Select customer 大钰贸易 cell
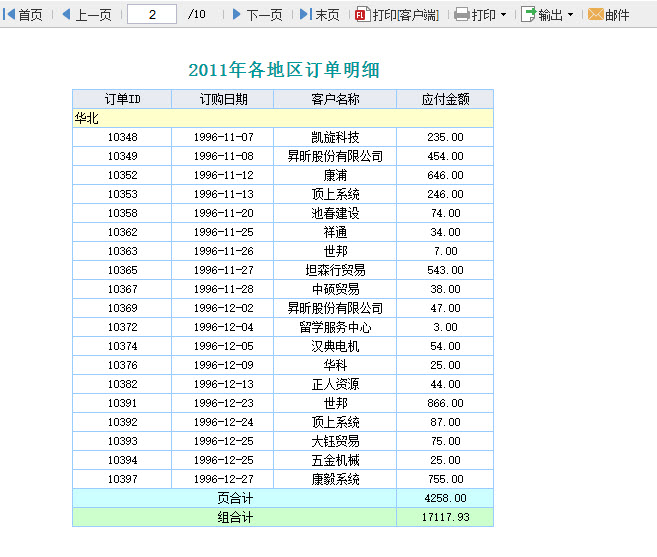This screenshot has width=657, height=557. [335, 441]
